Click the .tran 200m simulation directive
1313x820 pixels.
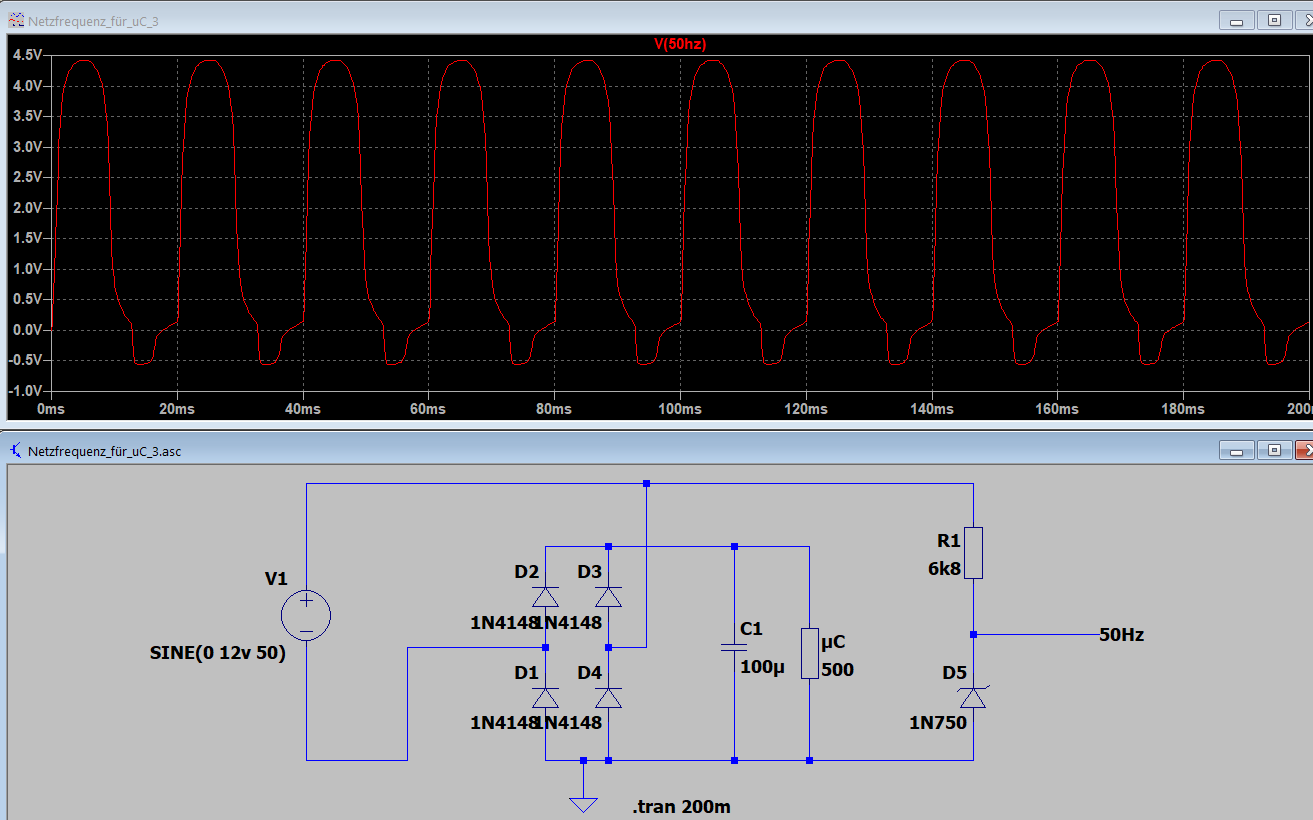[x=681, y=807]
